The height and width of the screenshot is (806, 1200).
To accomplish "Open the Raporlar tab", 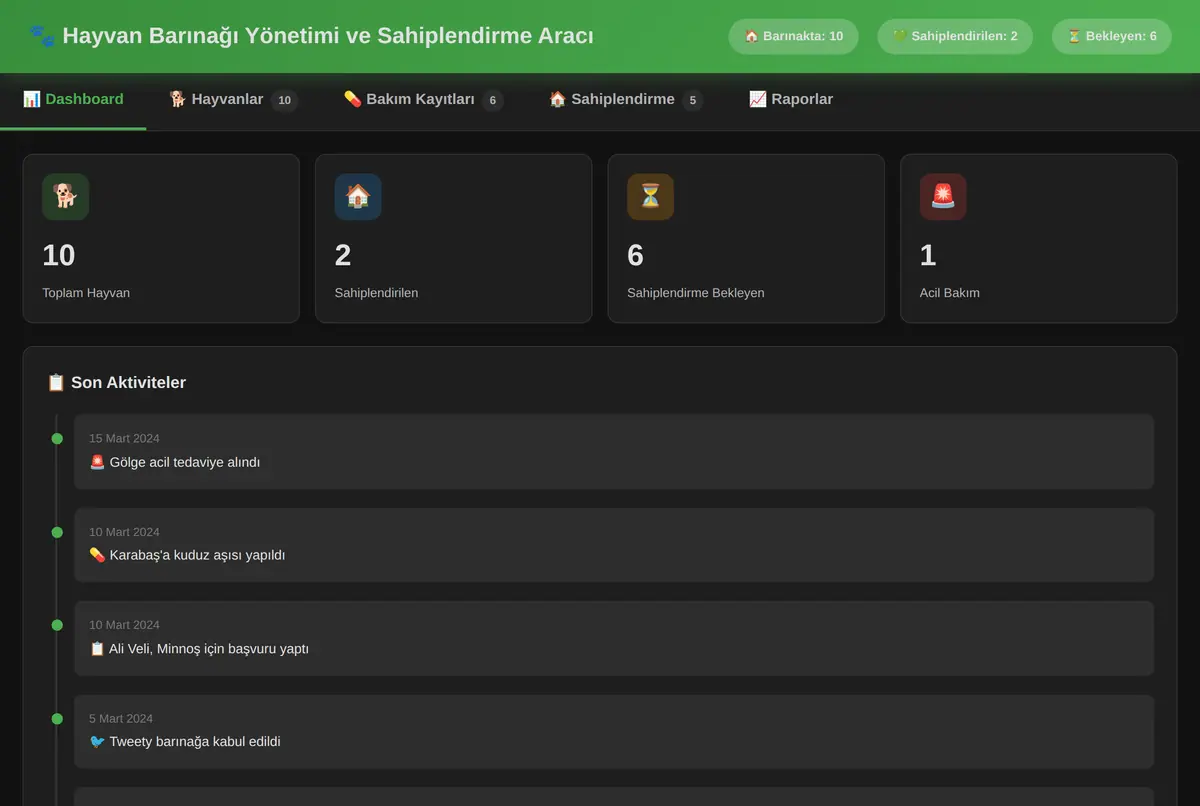I will (791, 100).
